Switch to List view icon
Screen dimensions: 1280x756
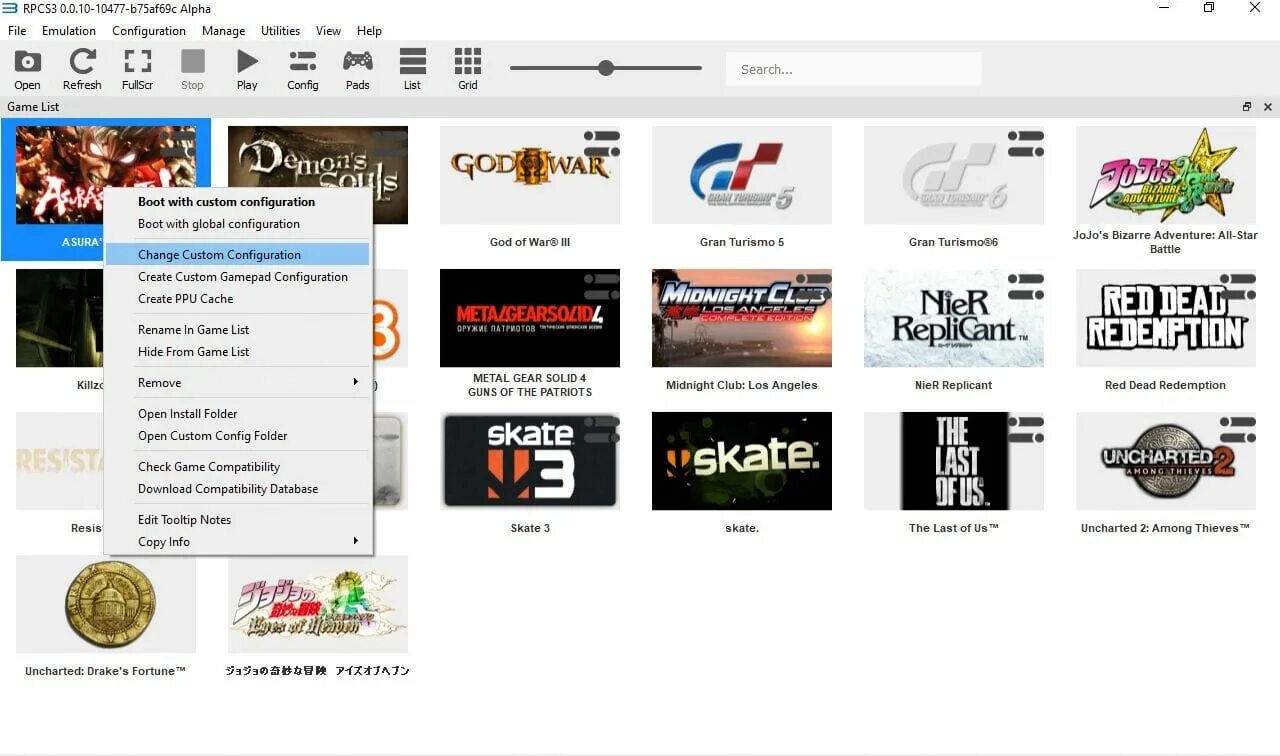click(413, 62)
